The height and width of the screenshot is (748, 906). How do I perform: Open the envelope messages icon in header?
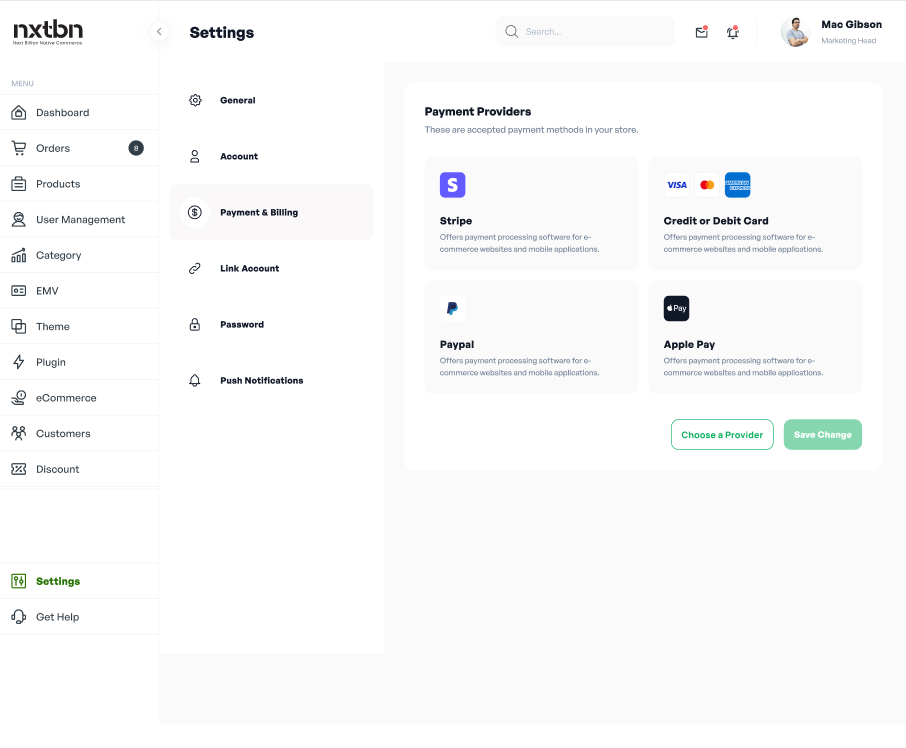click(701, 32)
